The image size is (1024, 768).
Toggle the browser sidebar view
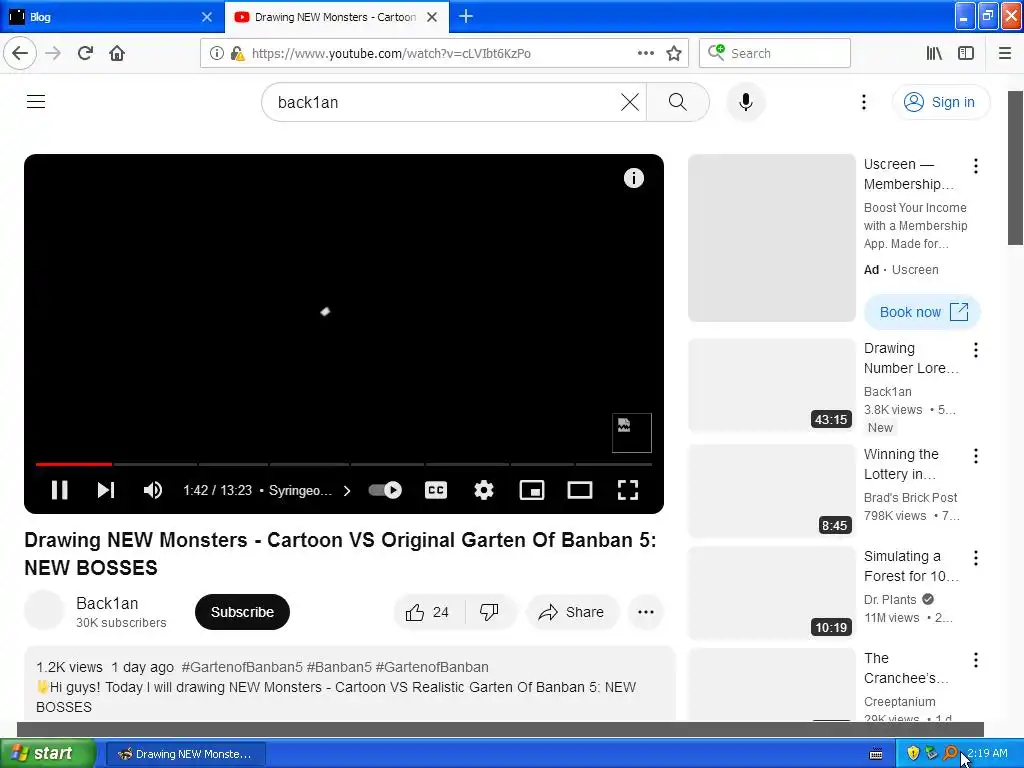(966, 53)
